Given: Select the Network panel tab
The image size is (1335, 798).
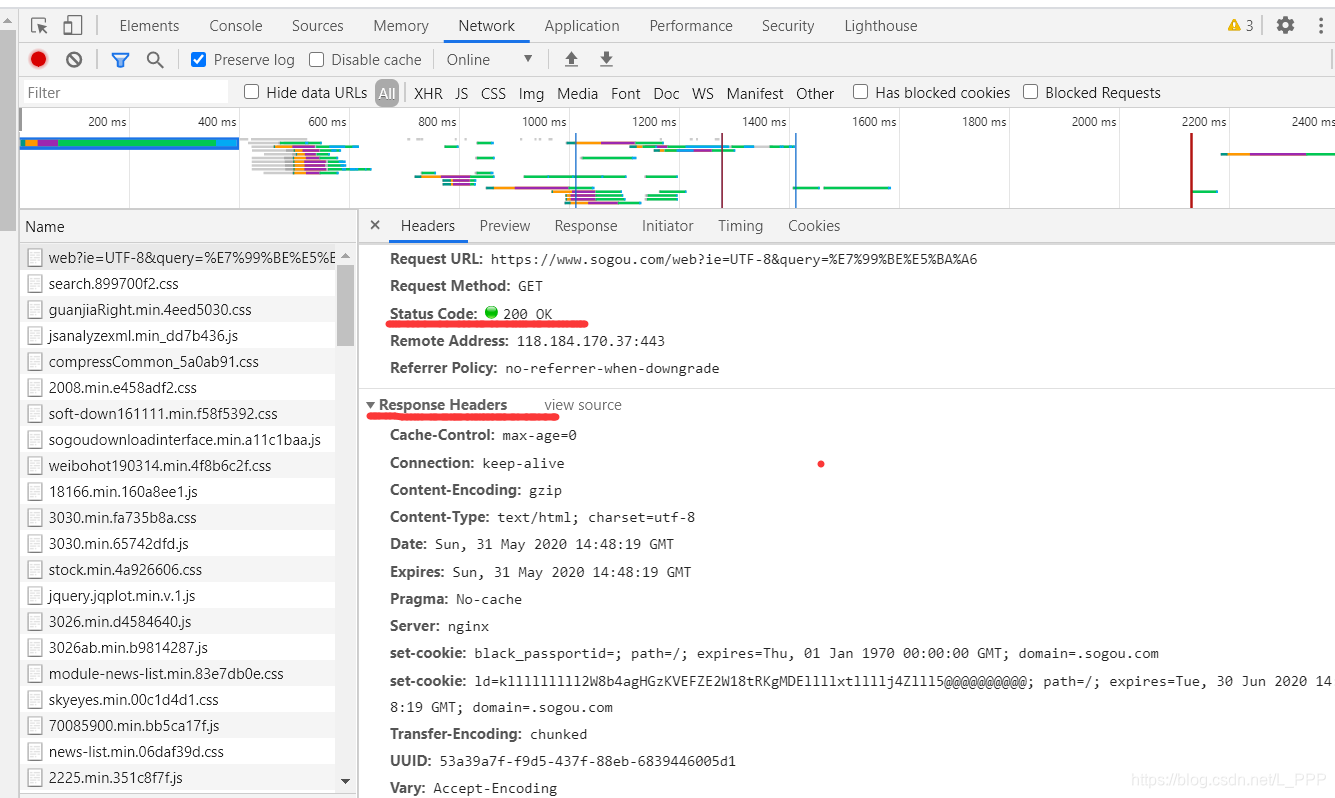Looking at the screenshot, I should click(x=487, y=26).
